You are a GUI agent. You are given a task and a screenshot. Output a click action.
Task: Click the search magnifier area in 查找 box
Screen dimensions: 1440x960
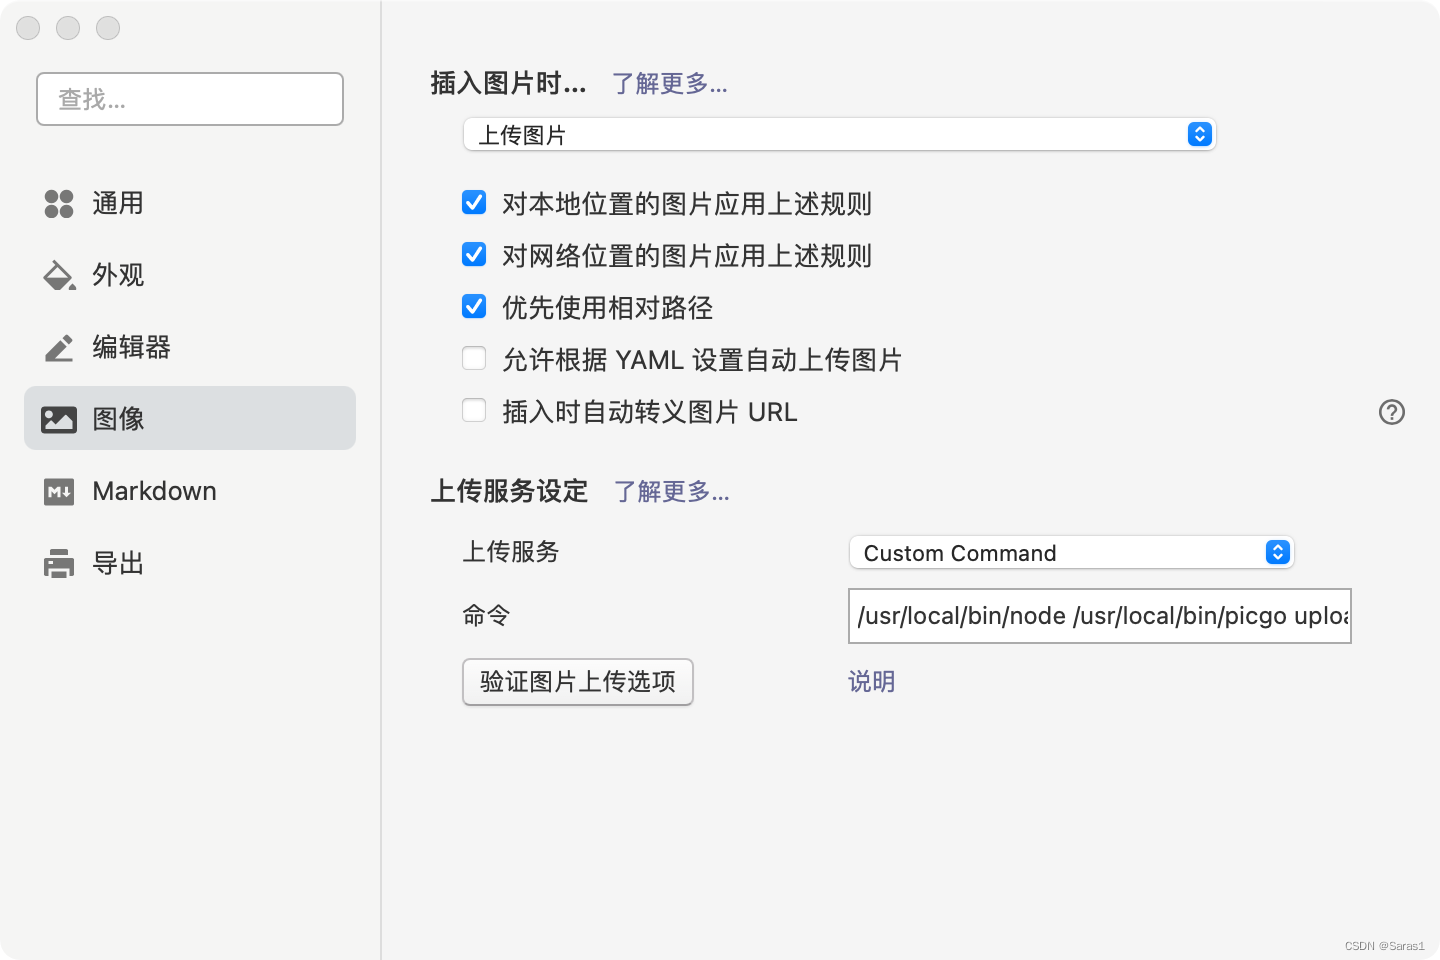[189, 99]
